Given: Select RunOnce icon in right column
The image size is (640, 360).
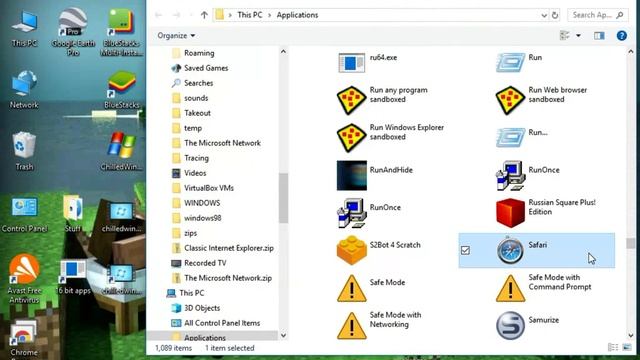Looking at the screenshot, I should click(x=510, y=176).
